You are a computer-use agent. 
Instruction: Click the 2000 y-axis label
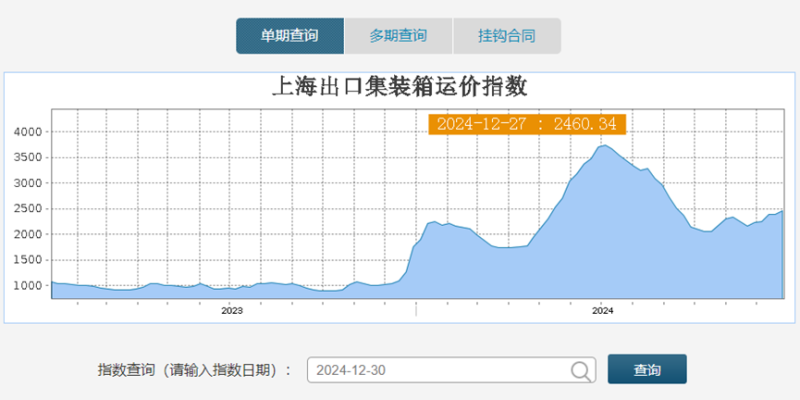27,235
